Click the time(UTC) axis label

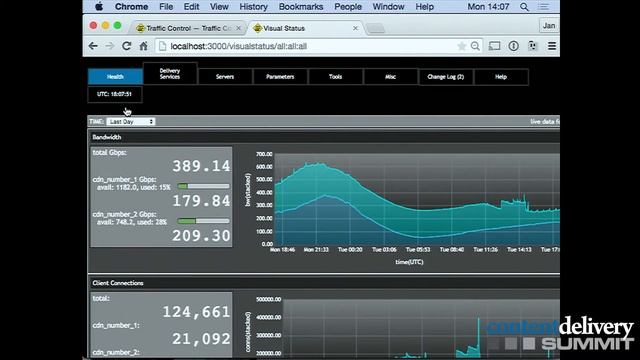point(409,262)
